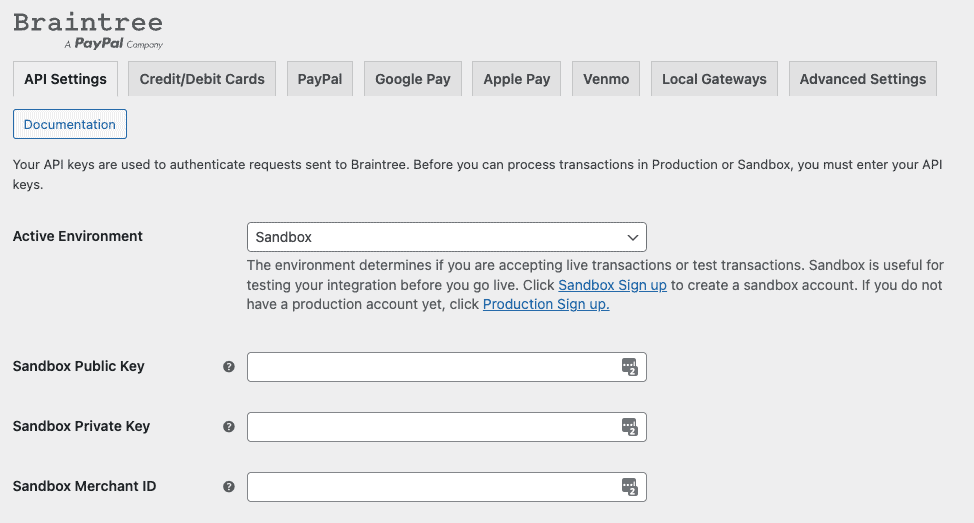Viewport: 974px width, 523px height.
Task: Focus the Sandbox Private Key input field
Action: pos(447,427)
